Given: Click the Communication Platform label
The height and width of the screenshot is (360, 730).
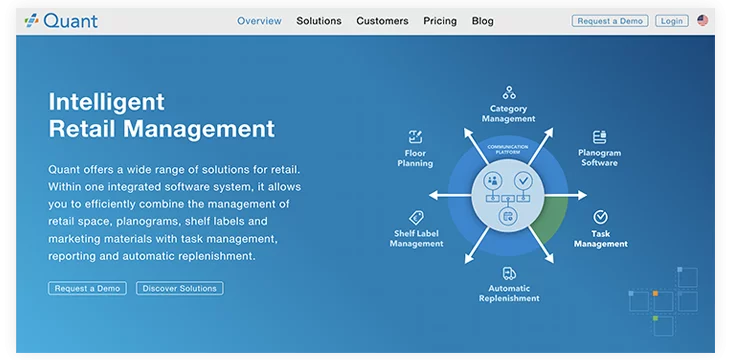Looking at the screenshot, I should [508, 149].
